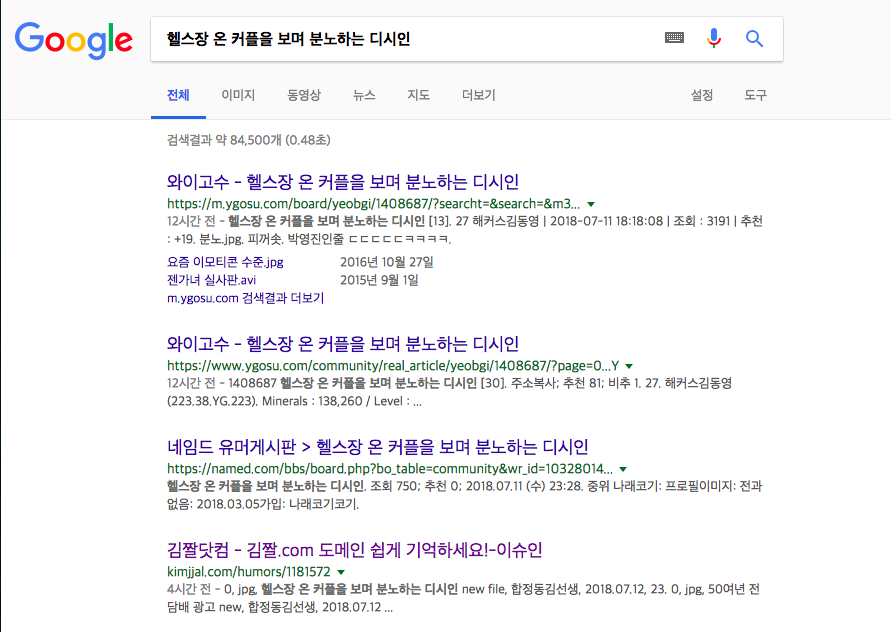
Task: Click the 검색결과 약 84,500개 stats text
Action: point(248,140)
